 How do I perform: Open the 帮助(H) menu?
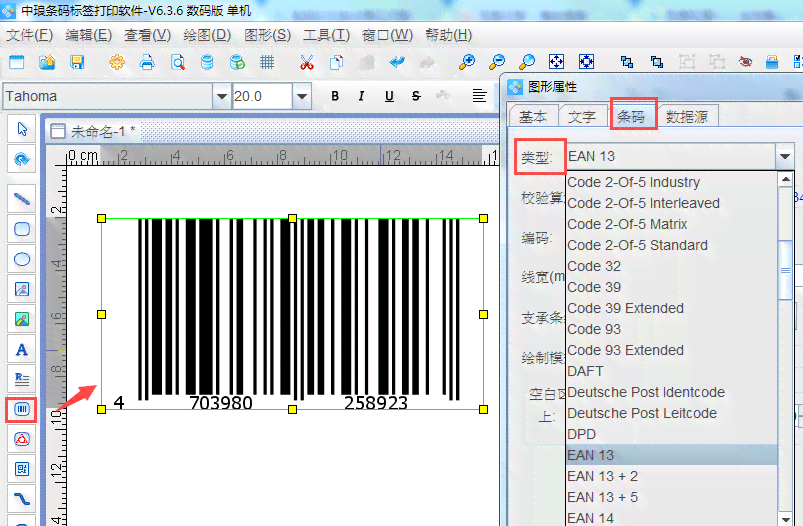tap(449, 35)
